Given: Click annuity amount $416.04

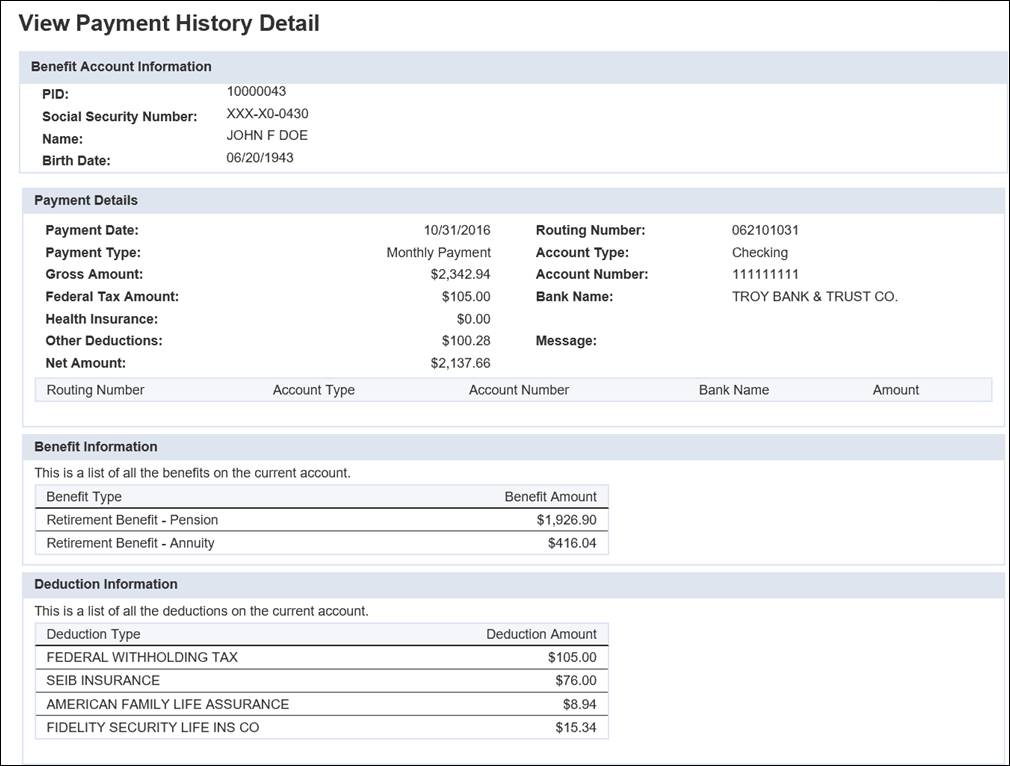Looking at the screenshot, I should (x=572, y=543).
